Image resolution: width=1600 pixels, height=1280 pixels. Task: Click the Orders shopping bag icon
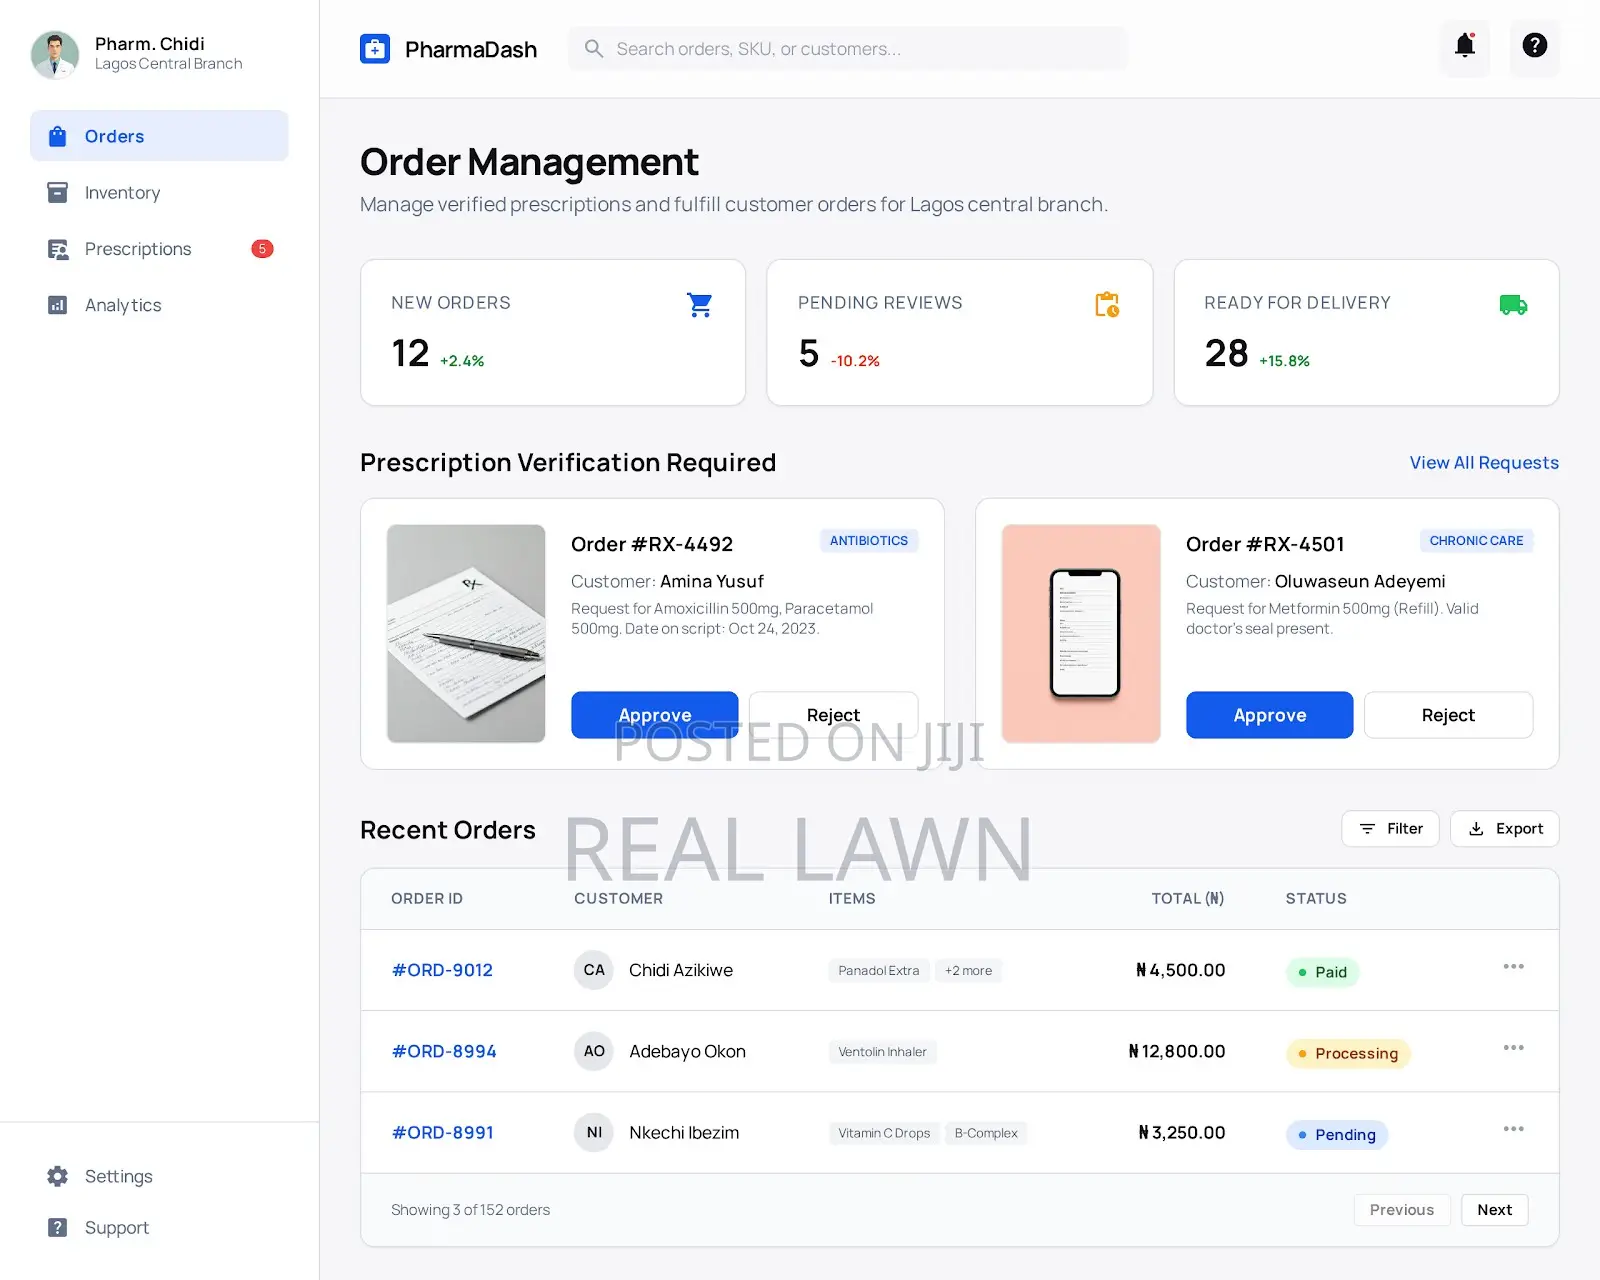[x=58, y=136]
